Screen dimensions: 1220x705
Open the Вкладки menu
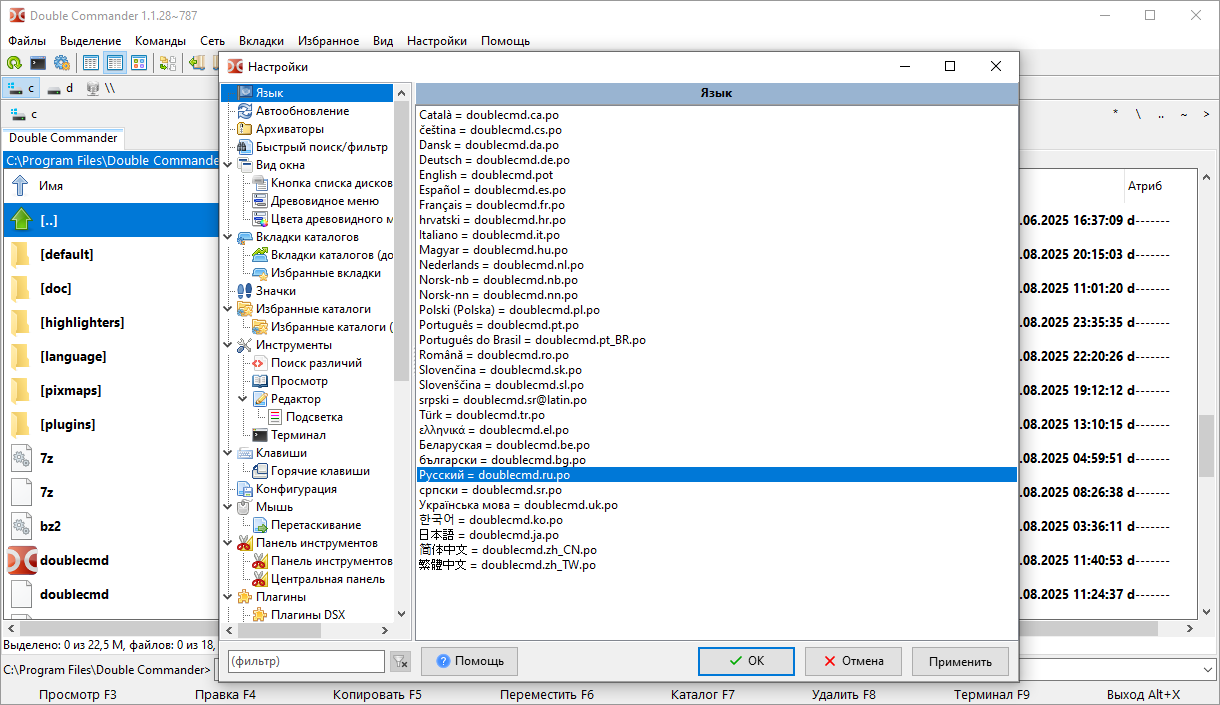261,41
